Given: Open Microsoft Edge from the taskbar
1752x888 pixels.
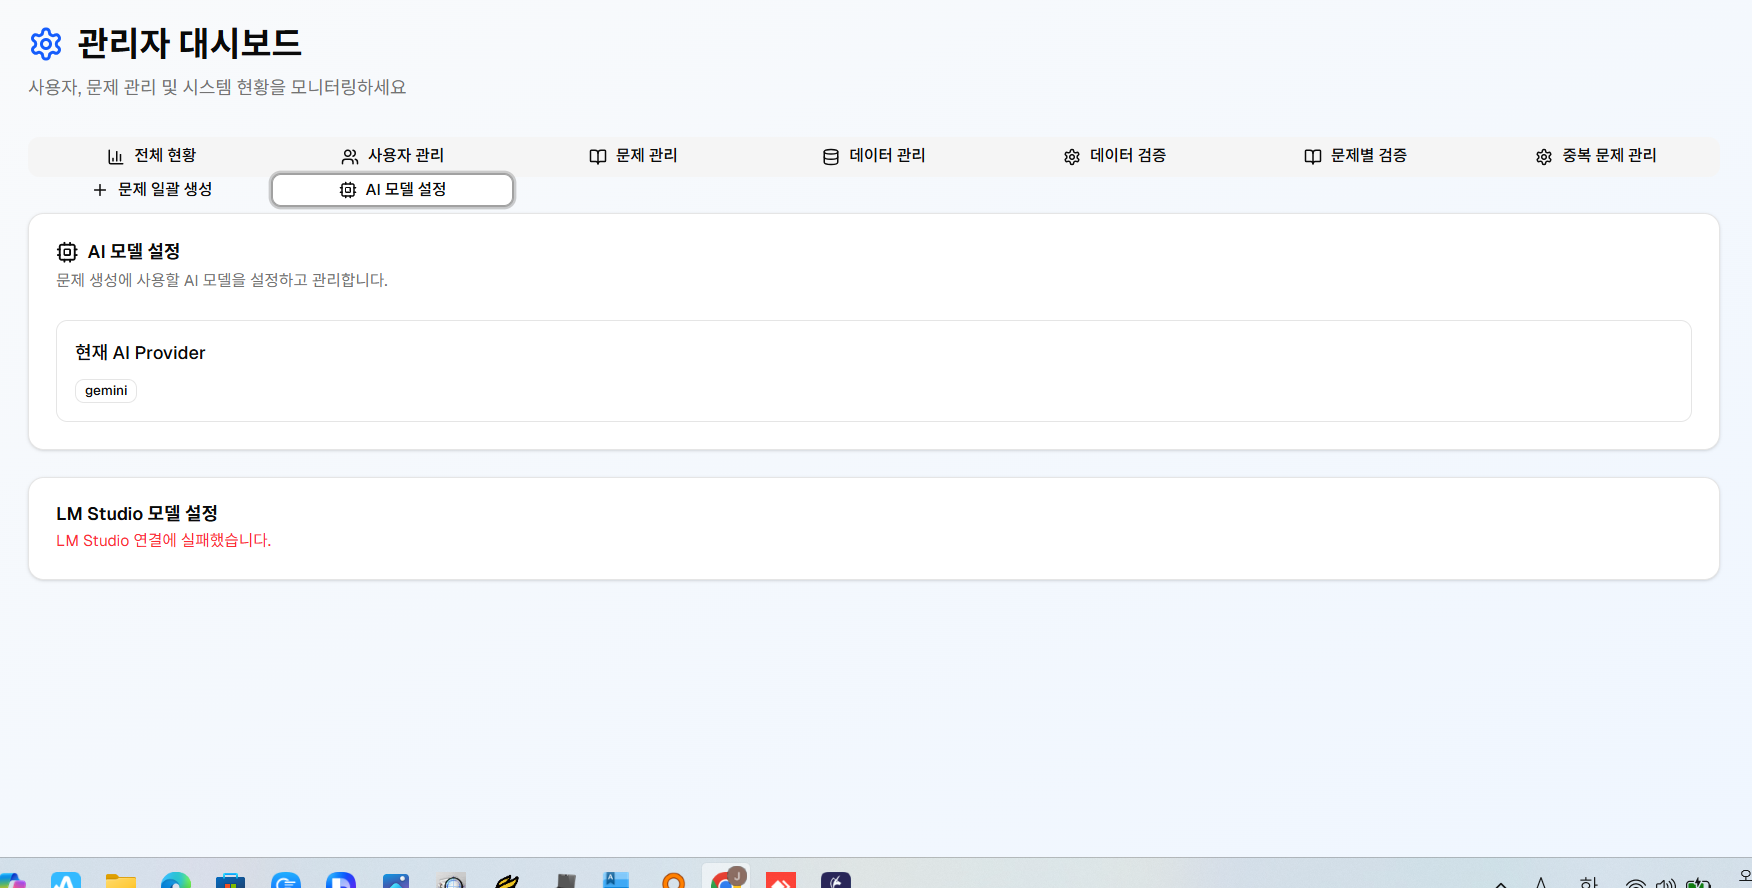Looking at the screenshot, I should [176, 881].
